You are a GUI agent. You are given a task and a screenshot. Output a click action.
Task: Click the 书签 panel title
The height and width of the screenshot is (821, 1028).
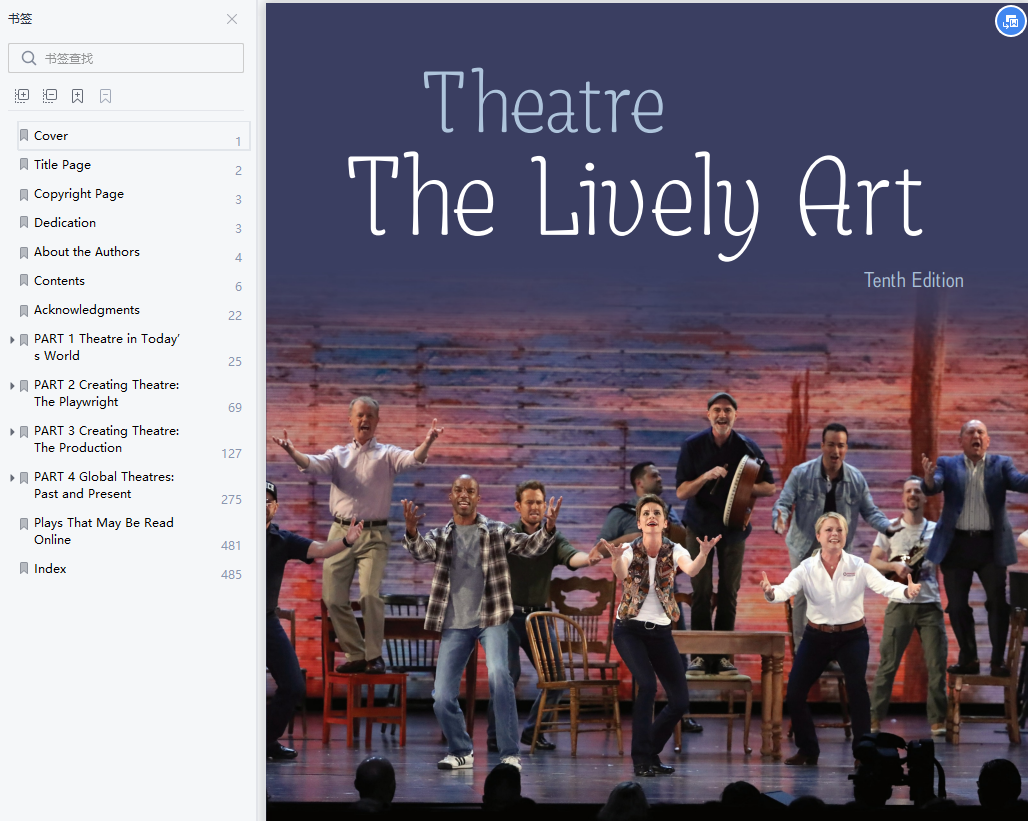click(x=20, y=18)
